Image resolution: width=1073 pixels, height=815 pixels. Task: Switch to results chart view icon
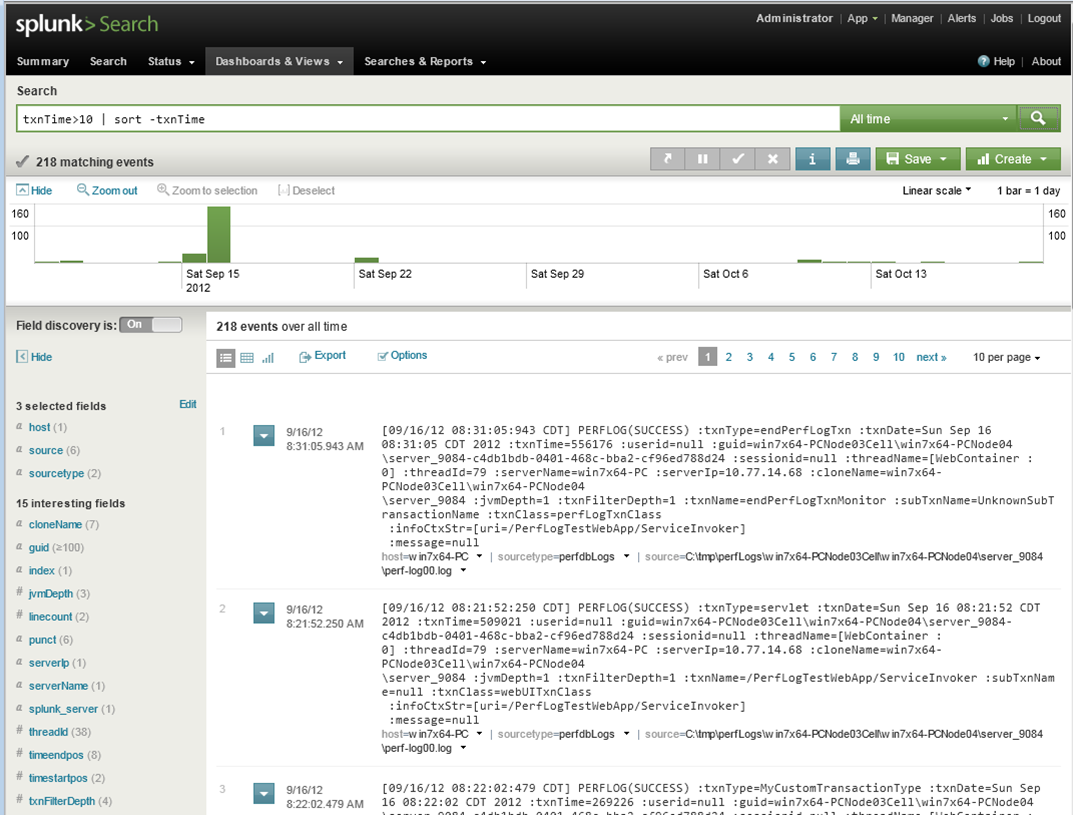(x=268, y=357)
